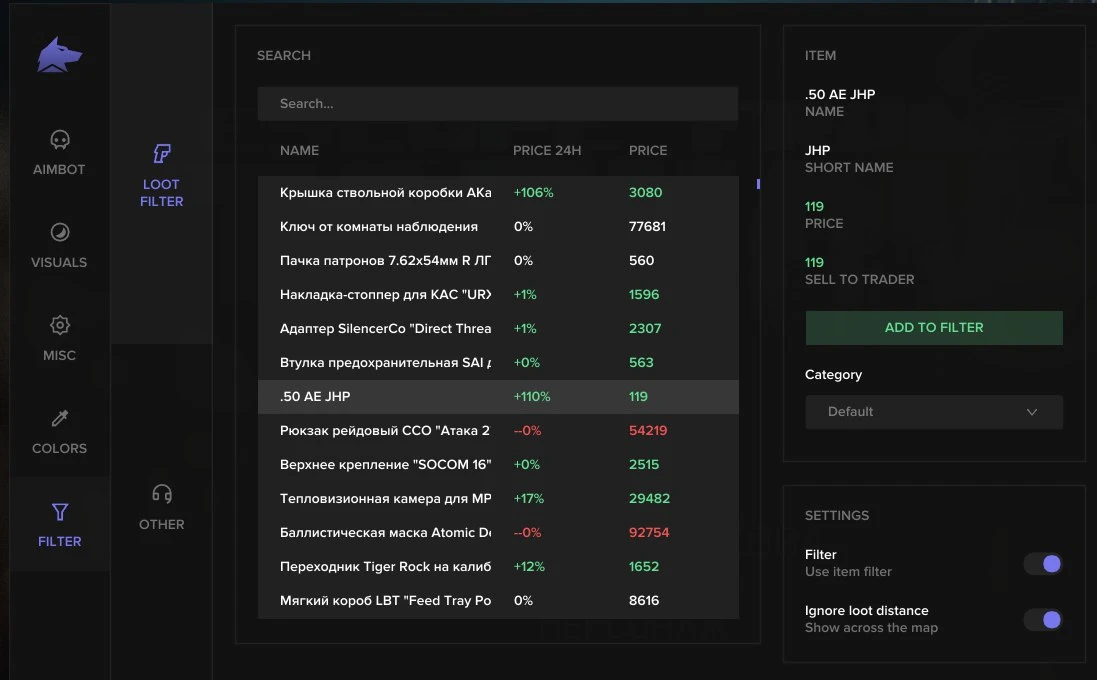
Task: Click the ADD TO FILTER button
Action: click(934, 327)
